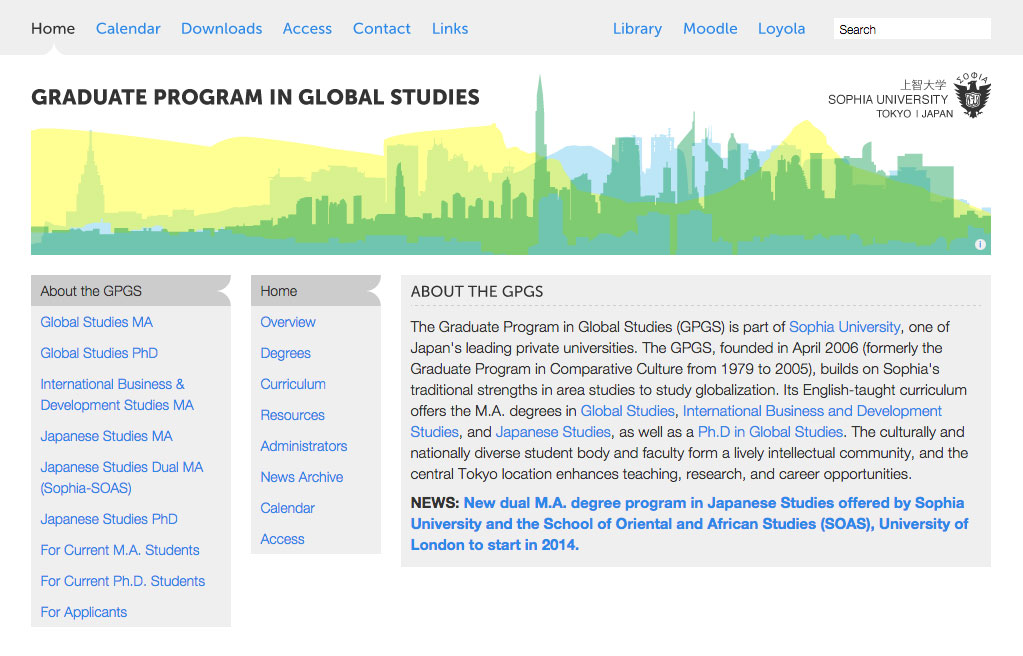The image size is (1023, 656).
Task: Open the Japanese Studies PhD sidebar link
Action: pos(109,519)
